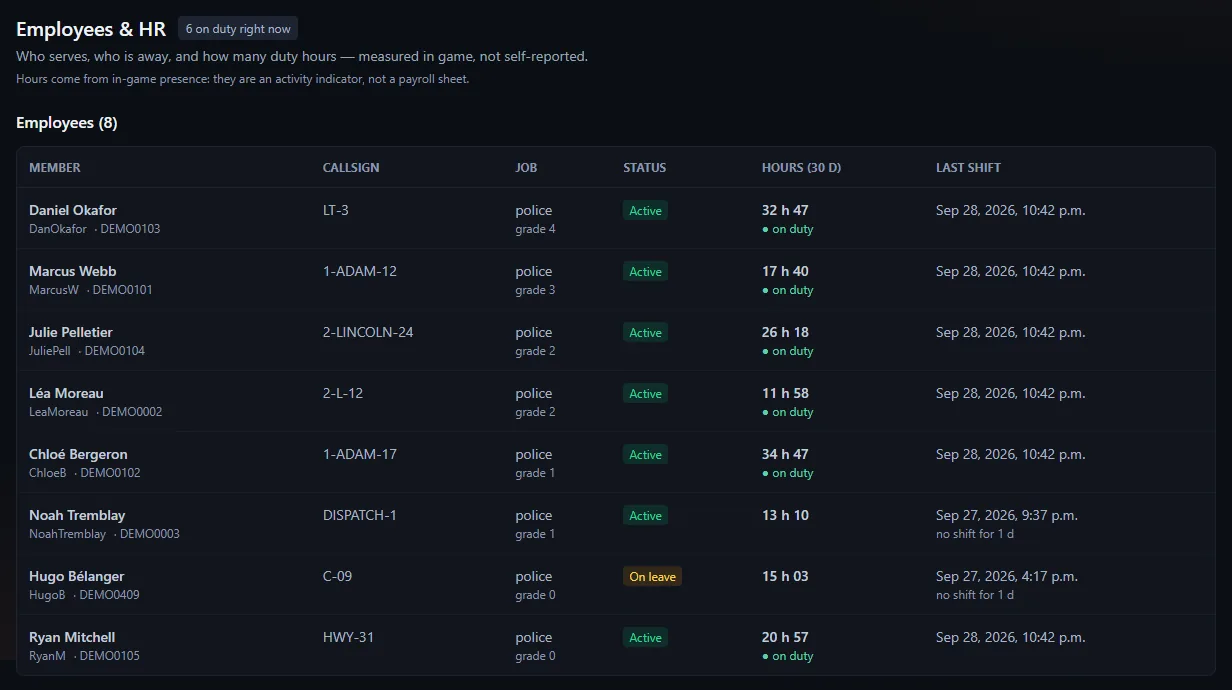
Task: Click callsign 2-LINCOLN-24
Action: pyautogui.click(x=368, y=332)
